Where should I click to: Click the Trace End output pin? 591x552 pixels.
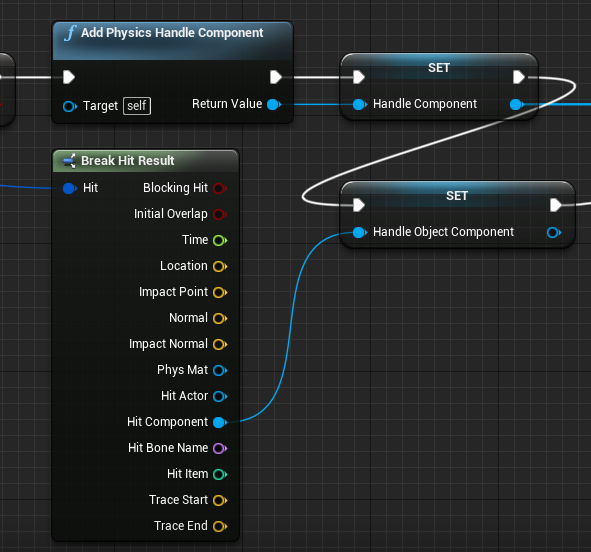[220, 526]
